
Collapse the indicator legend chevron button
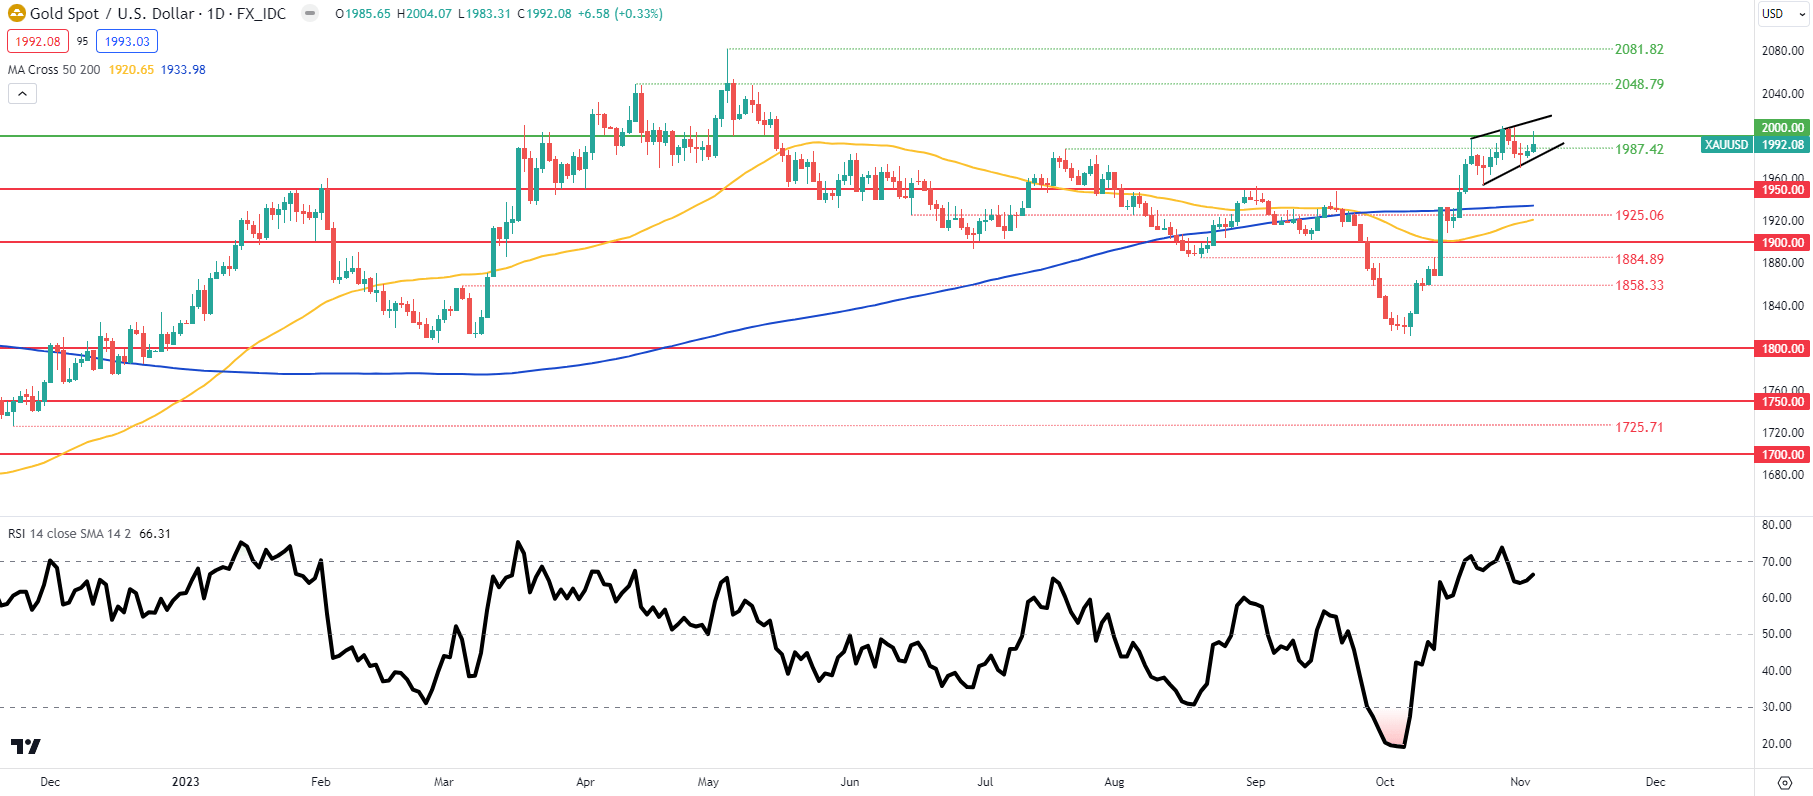tap(22, 94)
